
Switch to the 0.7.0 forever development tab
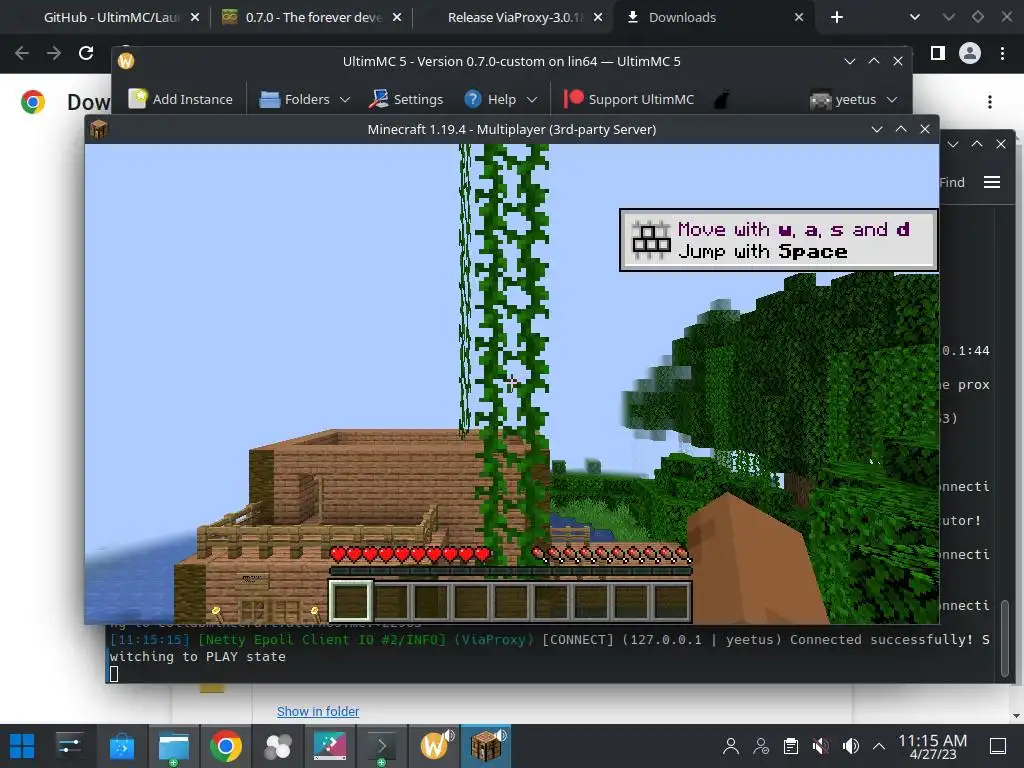coord(312,18)
